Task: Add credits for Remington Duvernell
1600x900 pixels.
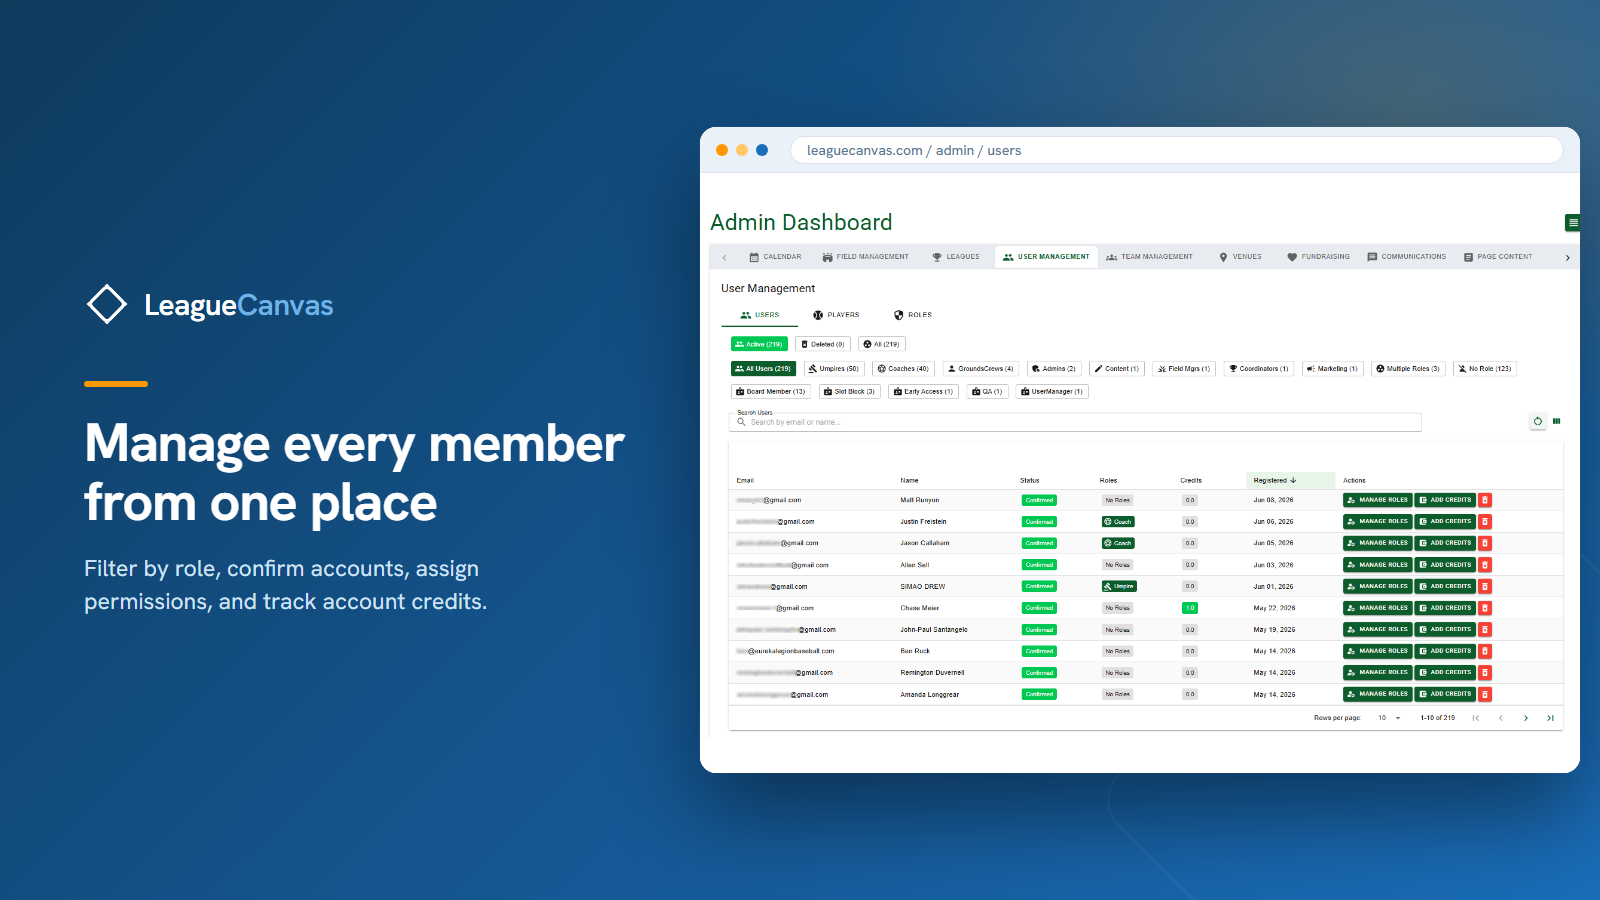Action: pyautogui.click(x=1446, y=673)
